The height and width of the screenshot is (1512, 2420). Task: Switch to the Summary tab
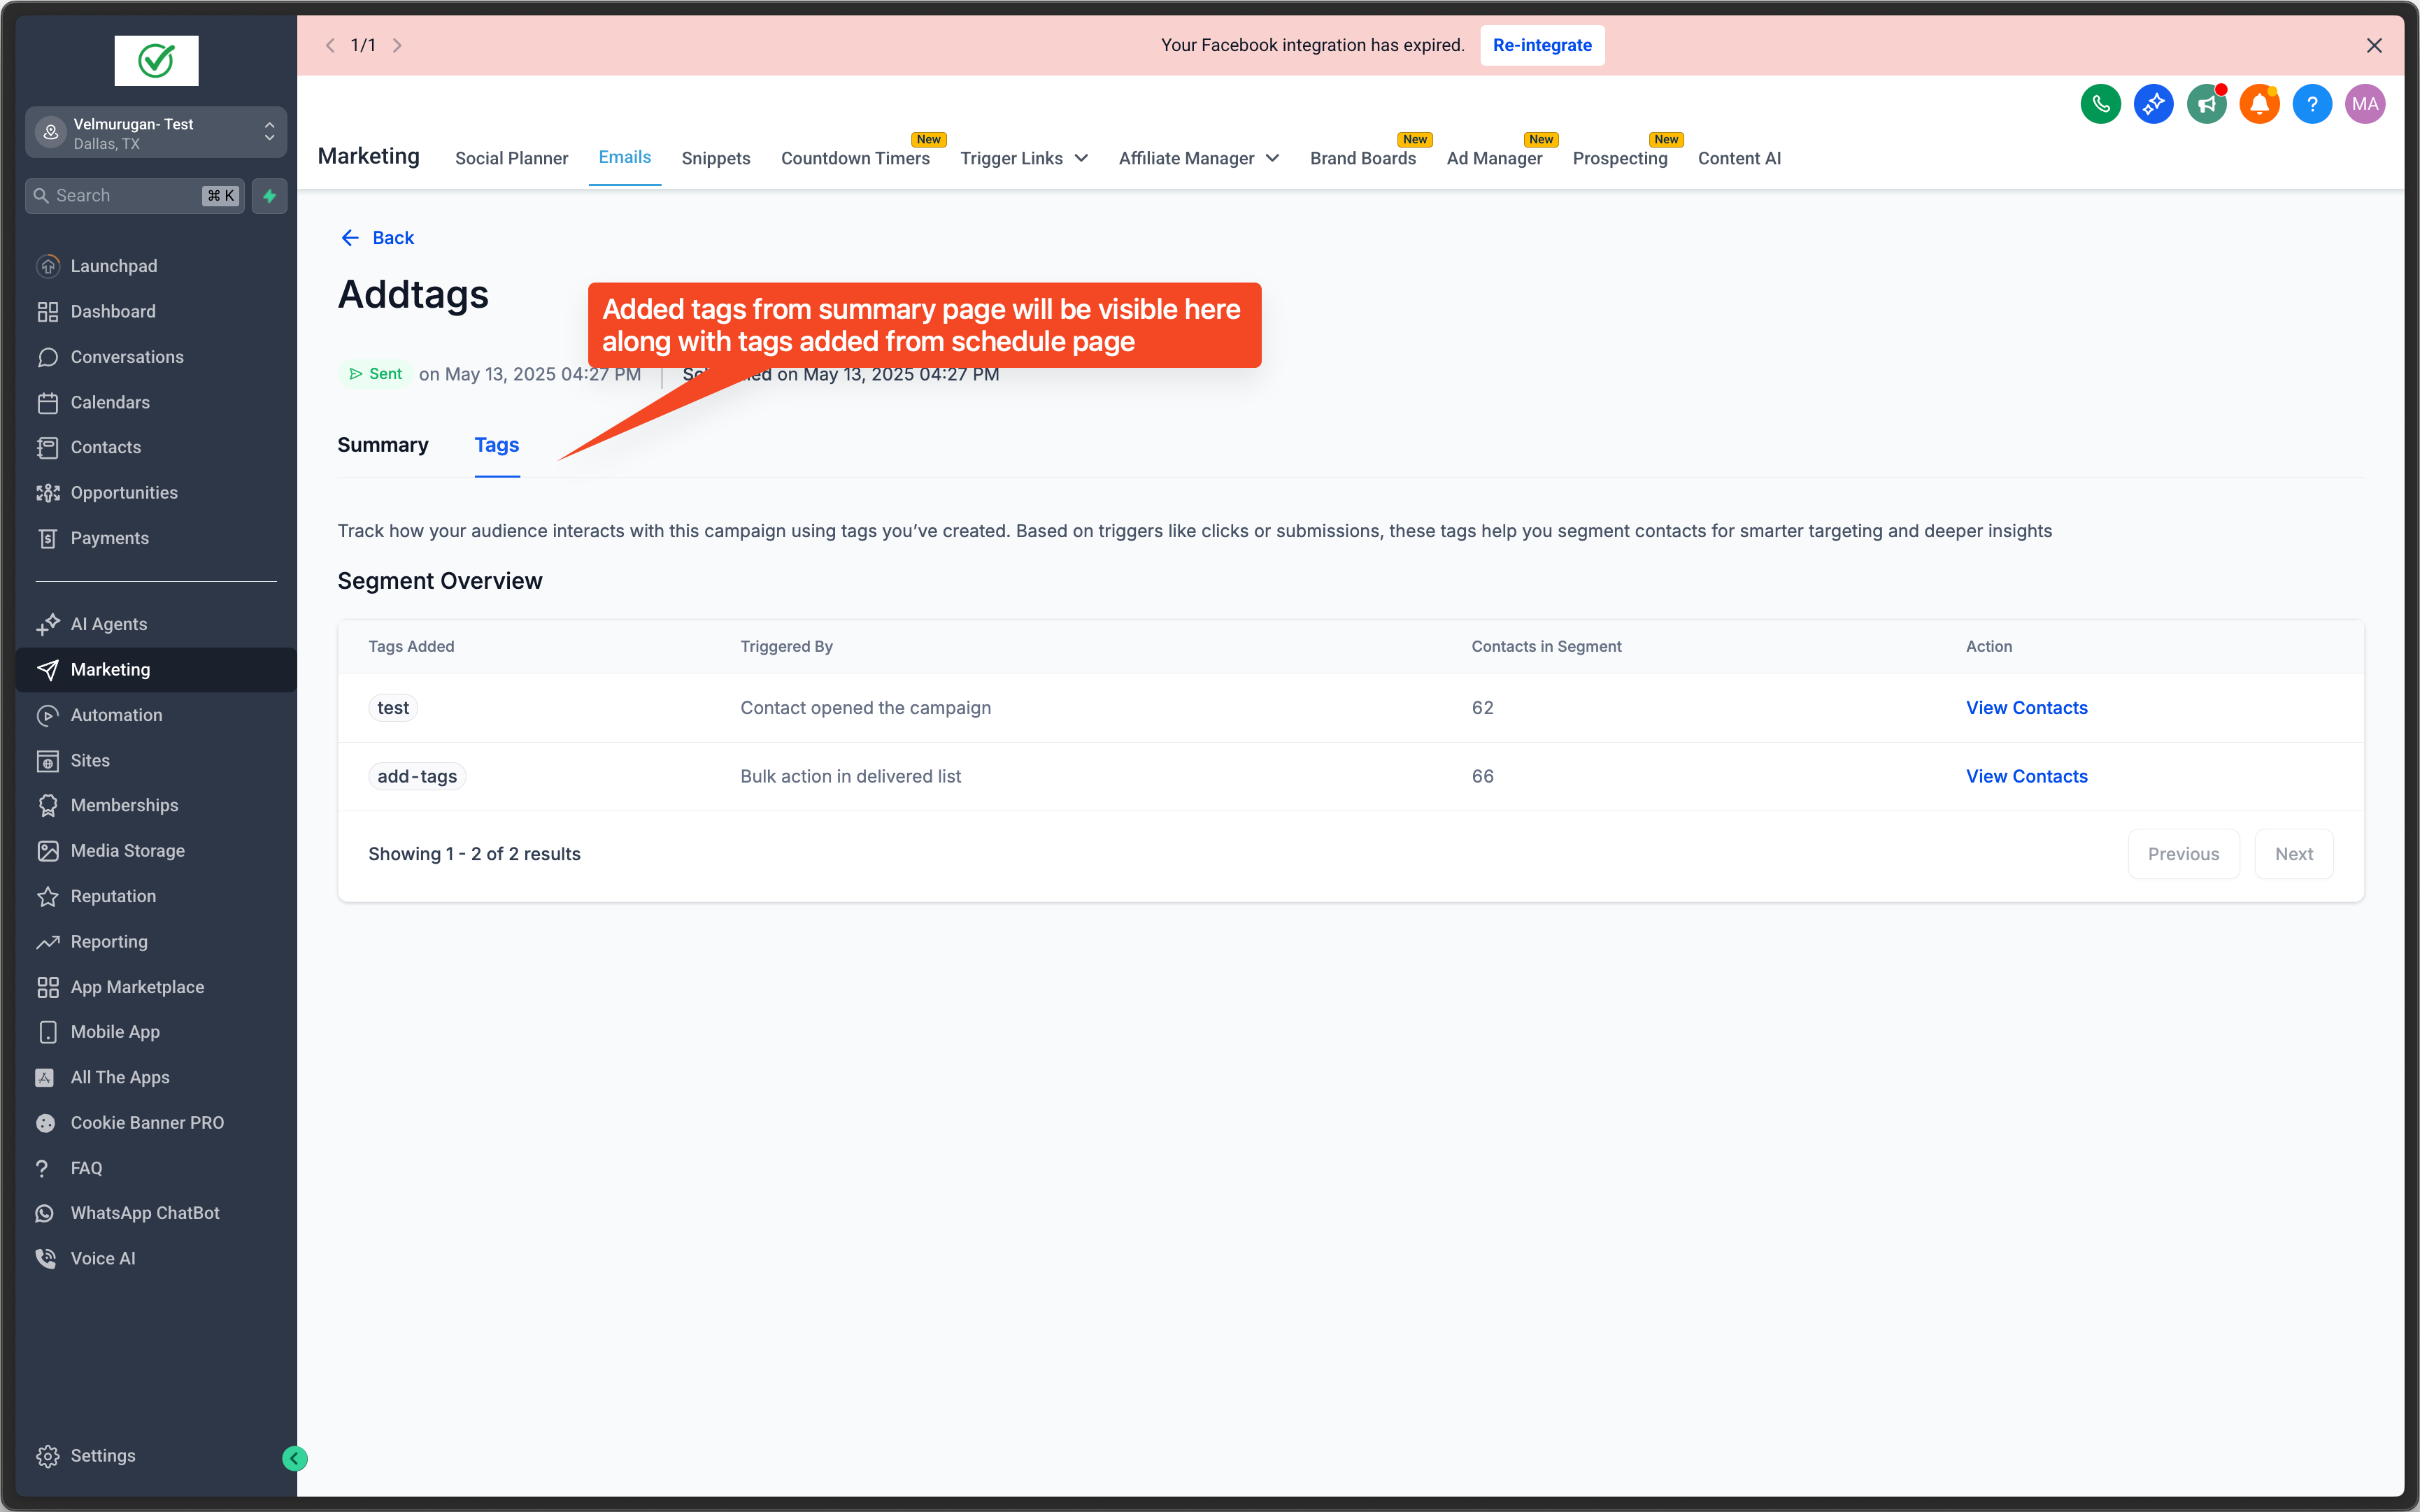tap(383, 445)
